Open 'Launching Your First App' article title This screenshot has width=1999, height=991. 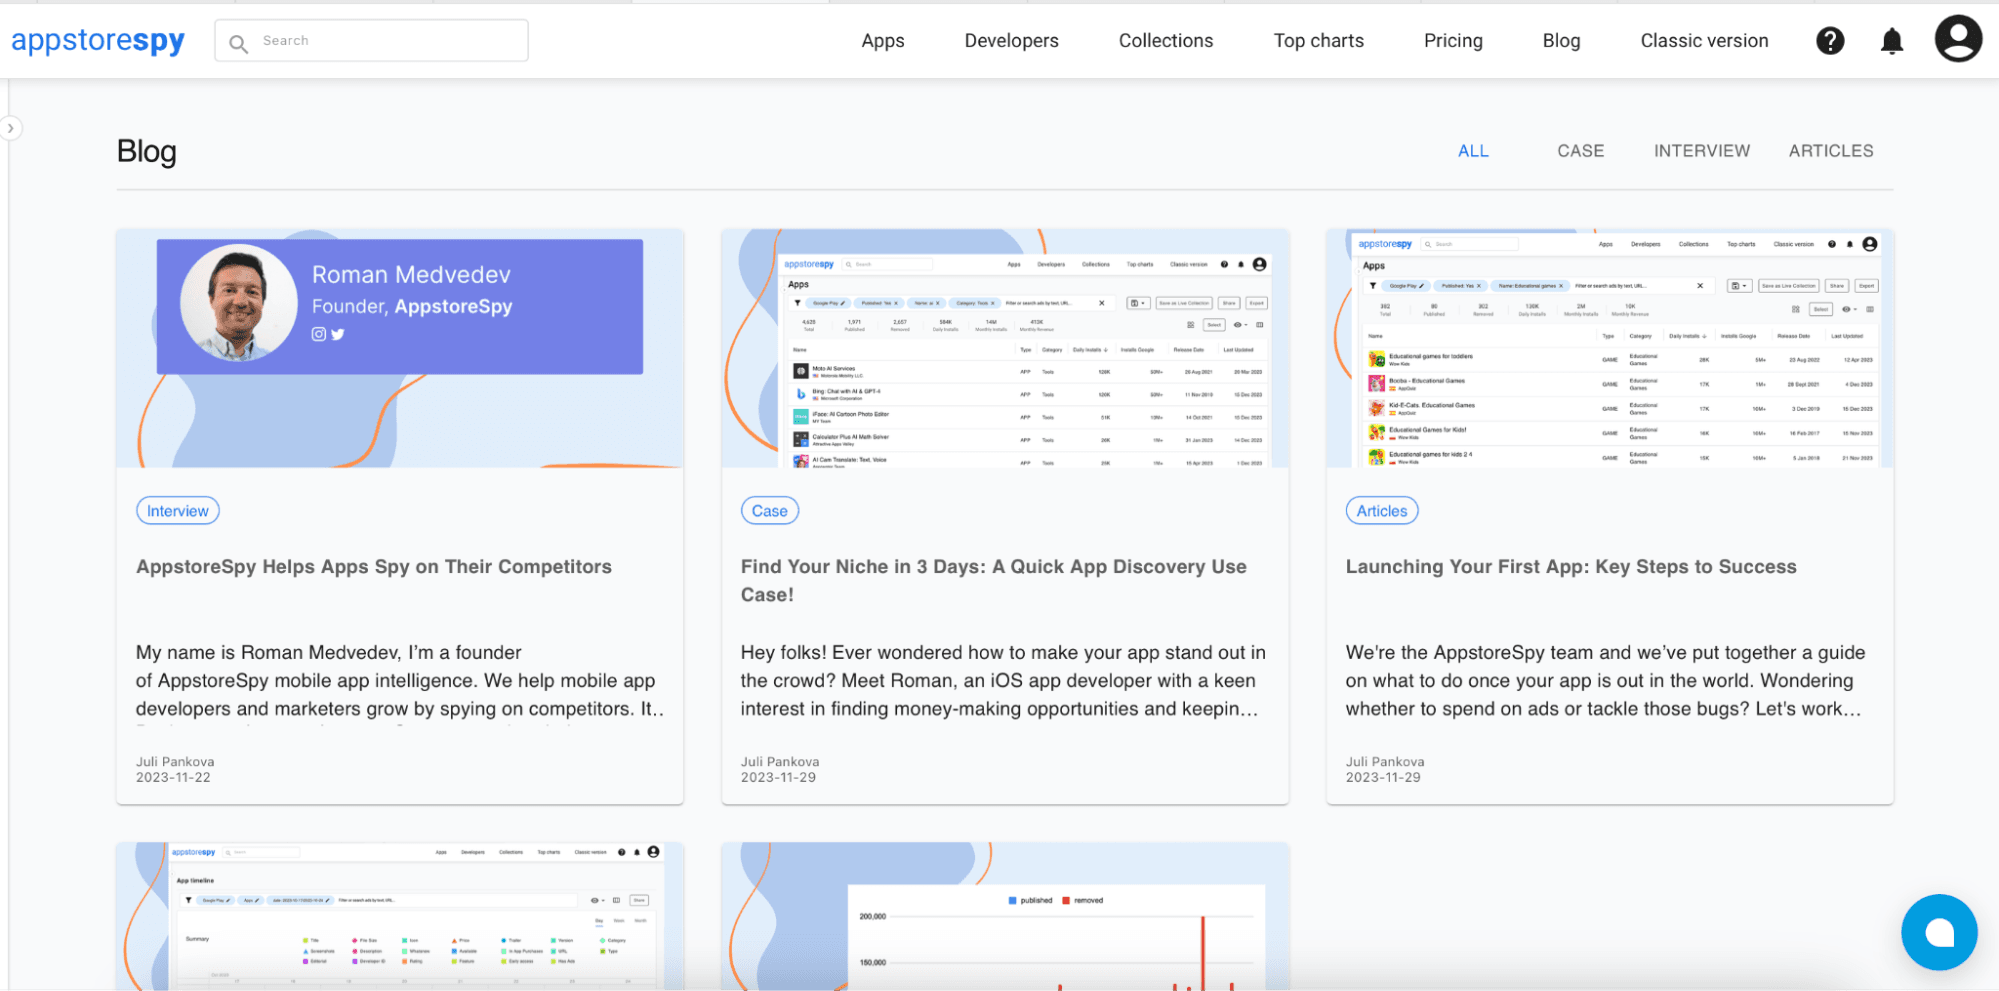(x=1570, y=567)
